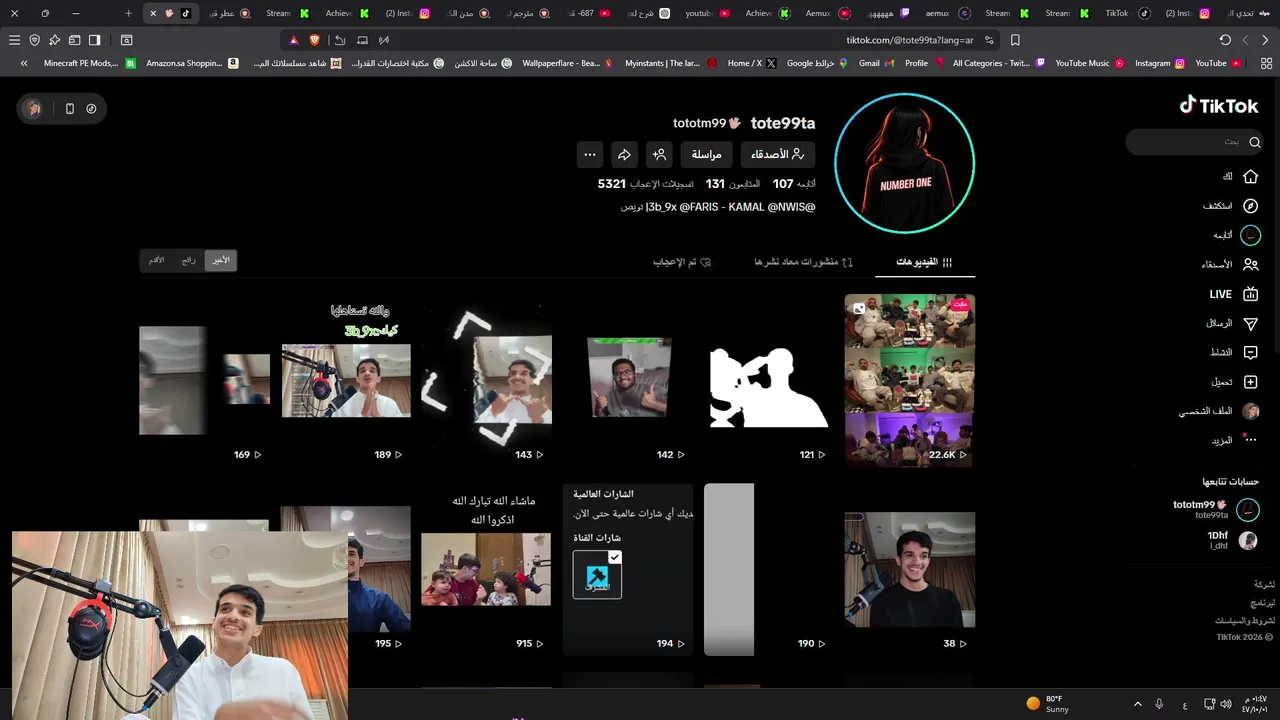This screenshot has width=1280, height=720.
Task: Open the Profile (الملف الشخصي) avatar icon
Action: tap(1250, 411)
